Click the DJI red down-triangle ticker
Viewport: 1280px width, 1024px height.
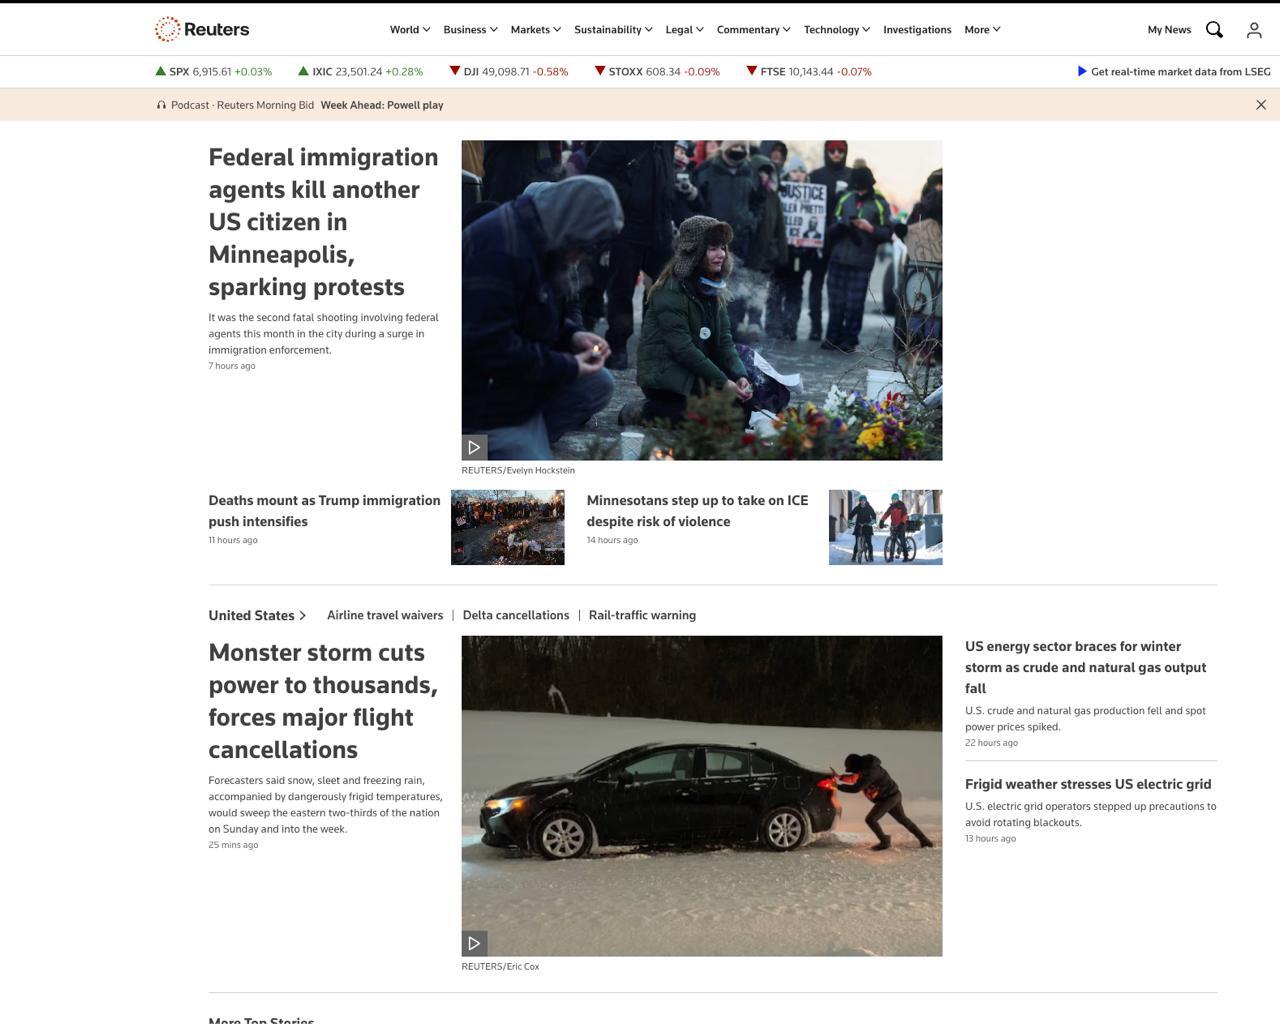[x=455, y=71]
